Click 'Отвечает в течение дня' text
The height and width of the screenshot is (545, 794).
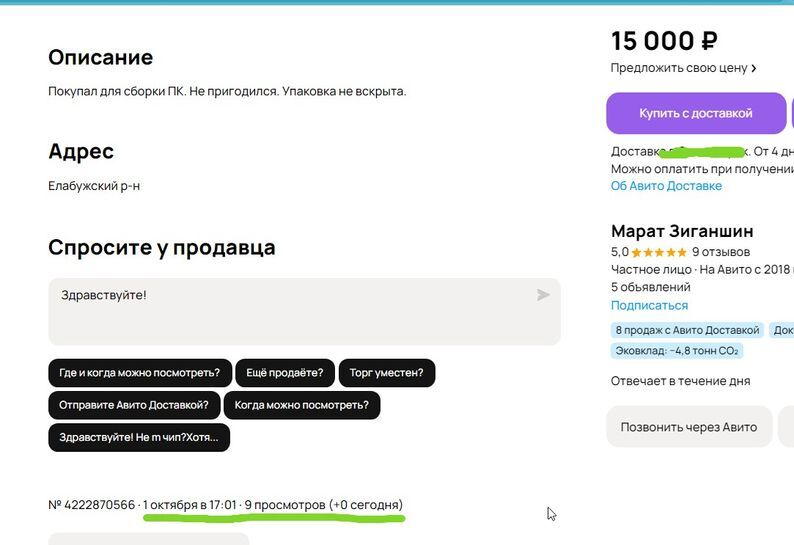[680, 381]
